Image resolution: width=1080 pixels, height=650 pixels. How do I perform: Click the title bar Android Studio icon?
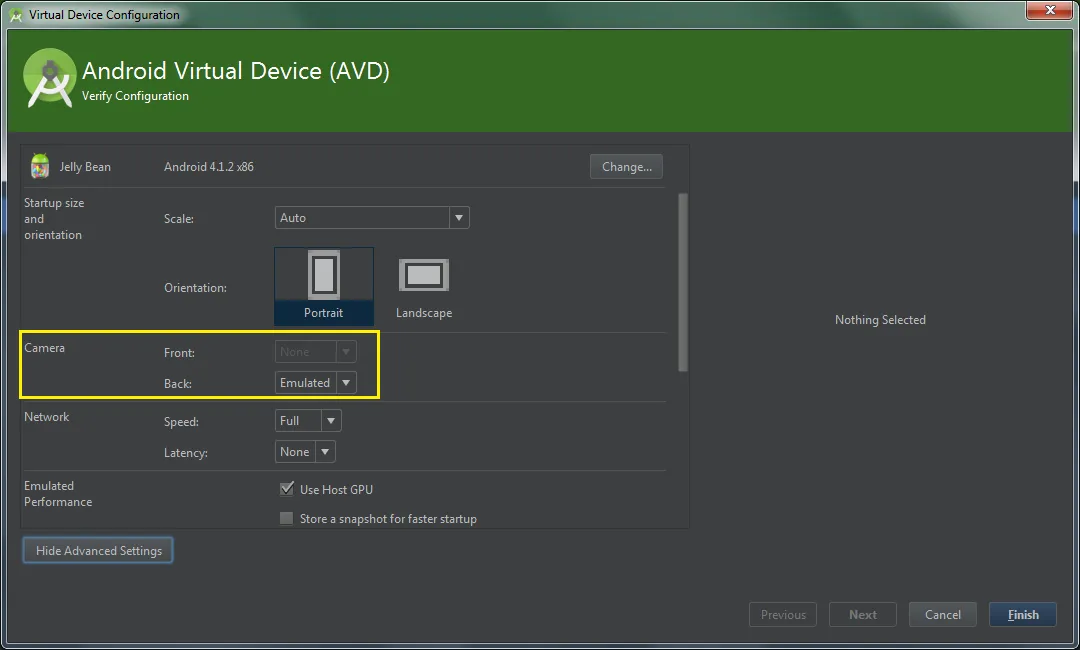[x=16, y=14]
